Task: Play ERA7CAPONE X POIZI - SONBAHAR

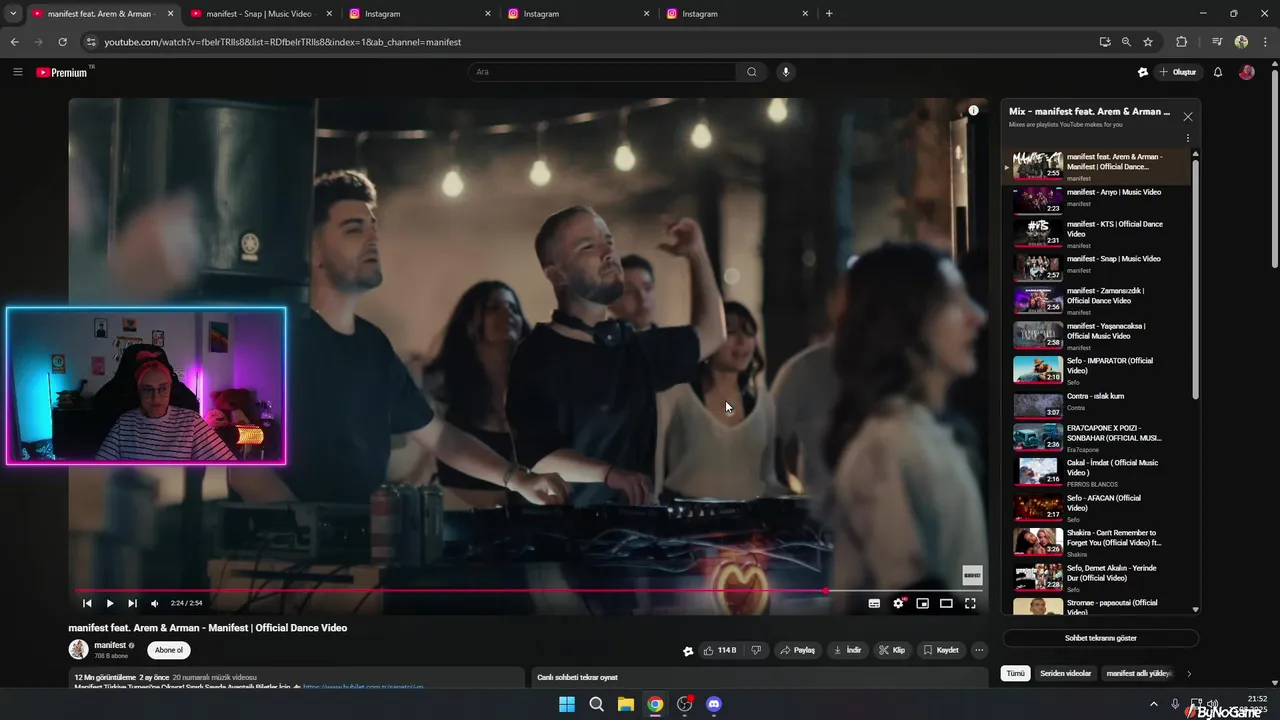Action: [1097, 438]
